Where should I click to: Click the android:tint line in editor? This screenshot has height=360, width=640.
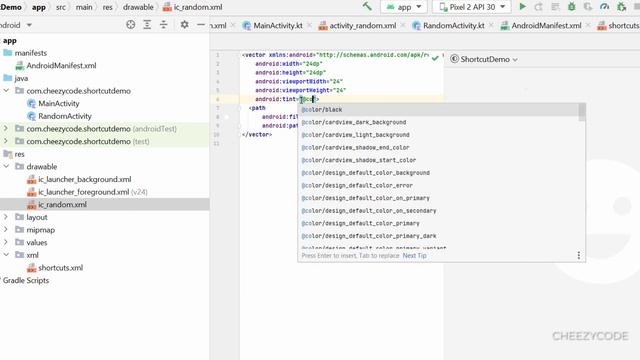click(287, 99)
